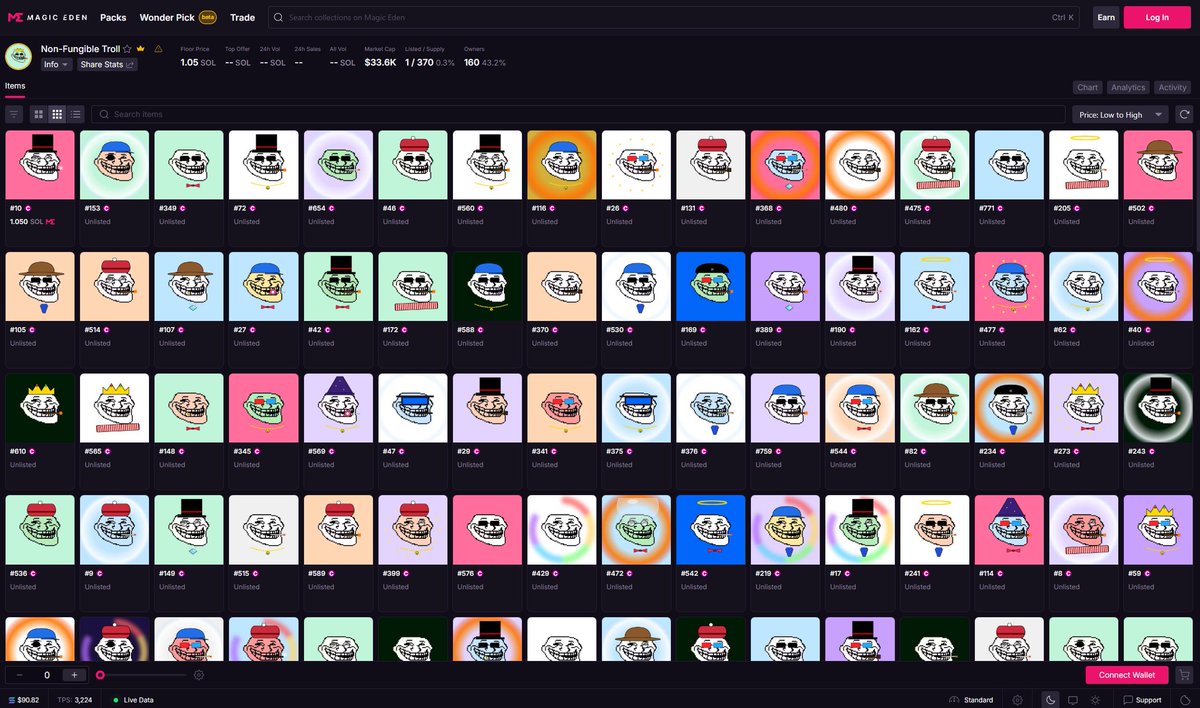Click the #375 item label
1200x708 pixels.
pos(613,452)
